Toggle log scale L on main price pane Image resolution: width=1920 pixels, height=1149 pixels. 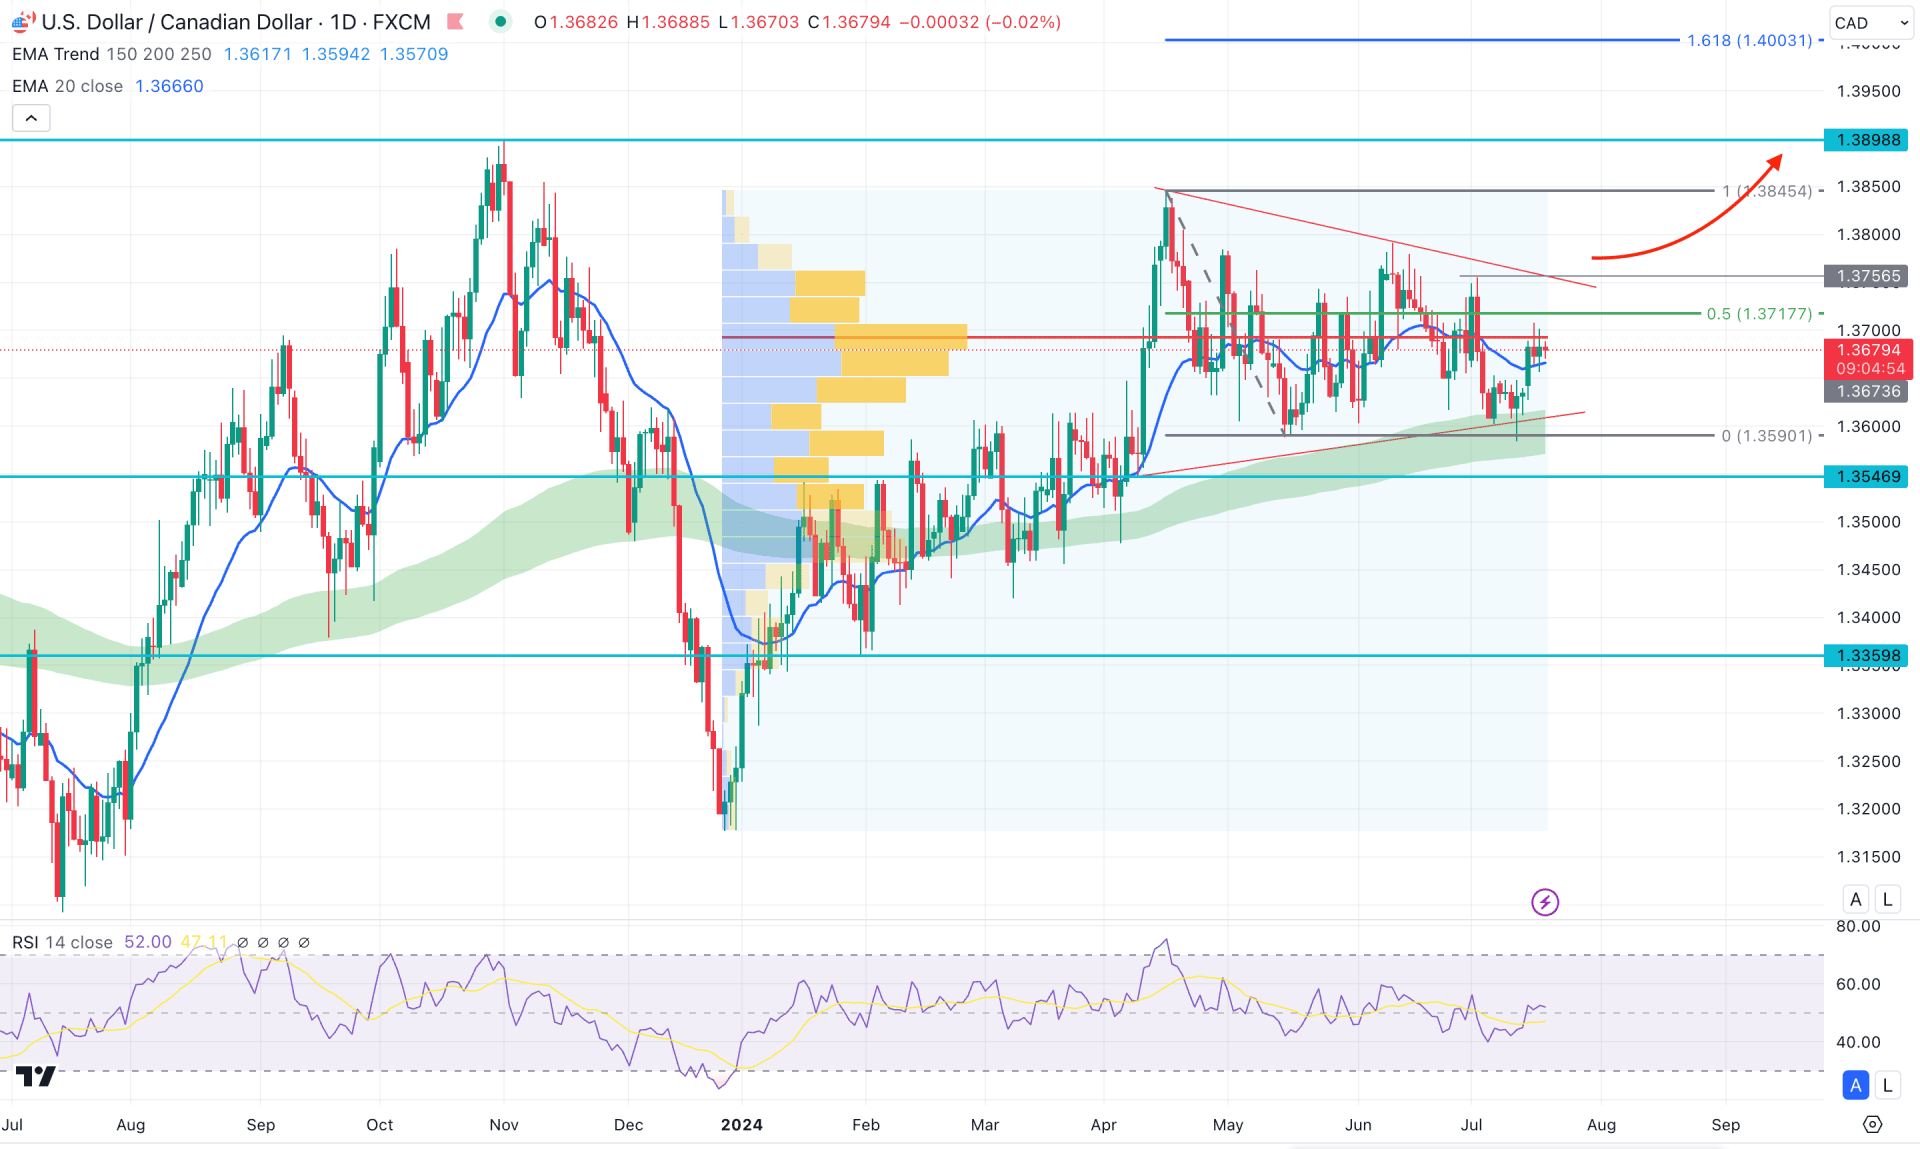click(1887, 899)
